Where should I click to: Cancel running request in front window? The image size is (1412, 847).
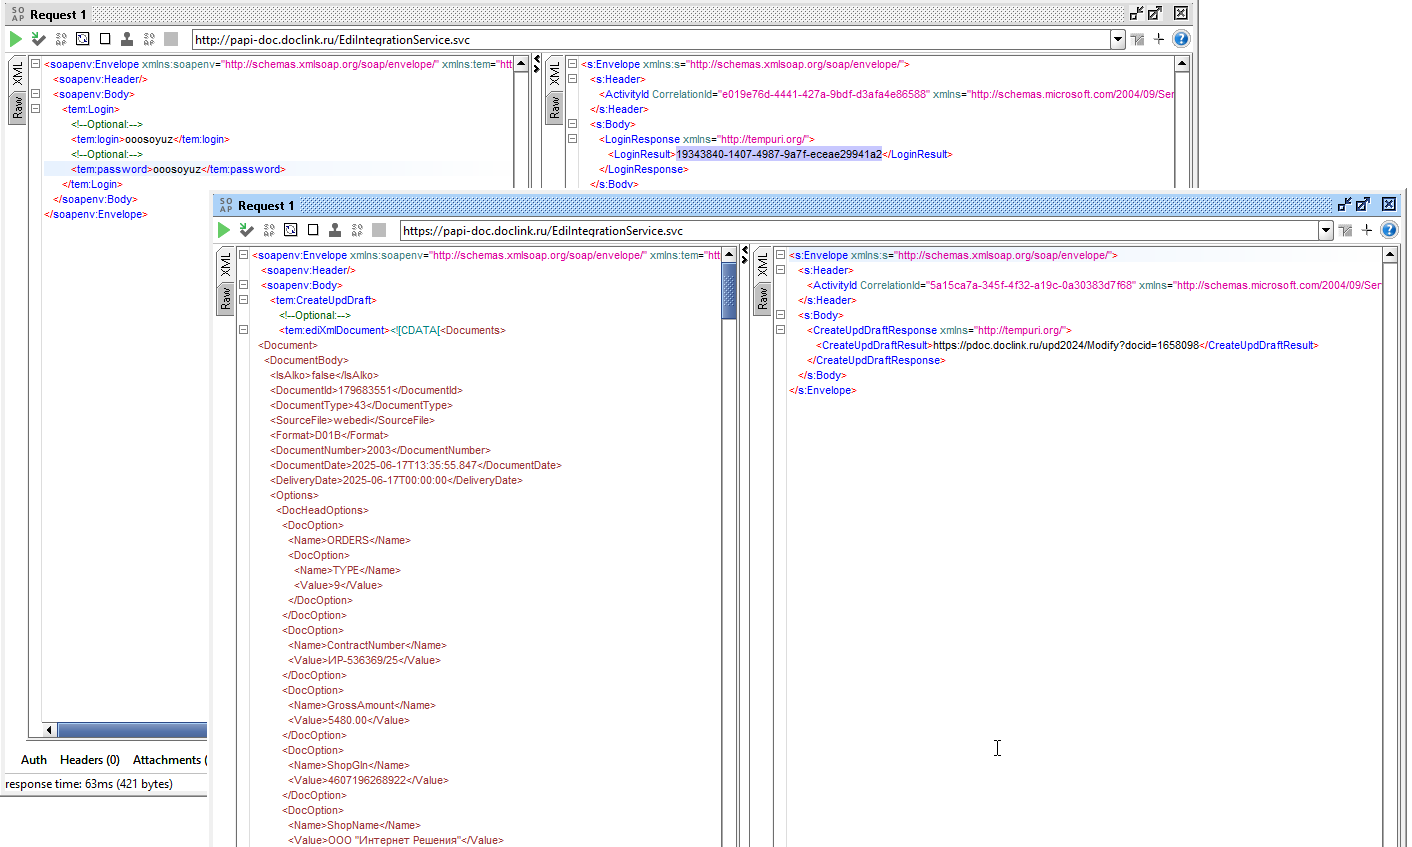coord(379,230)
